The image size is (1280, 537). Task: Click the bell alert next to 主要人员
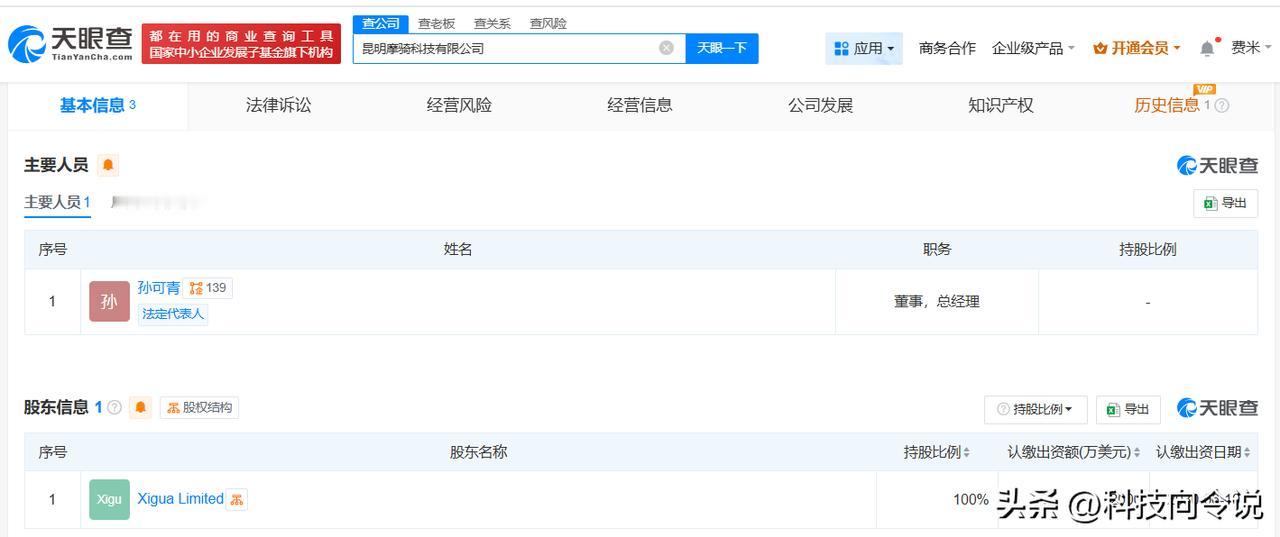point(108,165)
